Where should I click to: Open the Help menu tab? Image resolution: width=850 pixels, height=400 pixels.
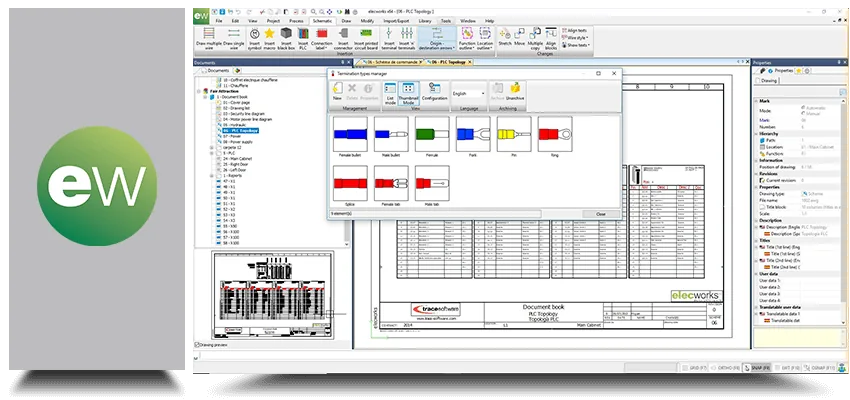coord(490,21)
